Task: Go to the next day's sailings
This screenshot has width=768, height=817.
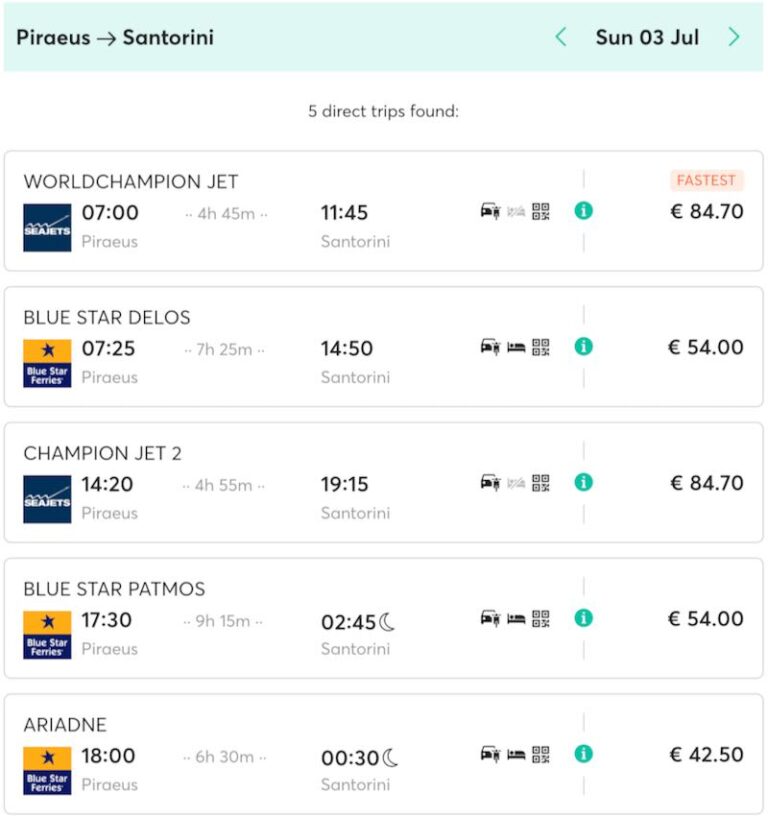Action: [x=736, y=36]
